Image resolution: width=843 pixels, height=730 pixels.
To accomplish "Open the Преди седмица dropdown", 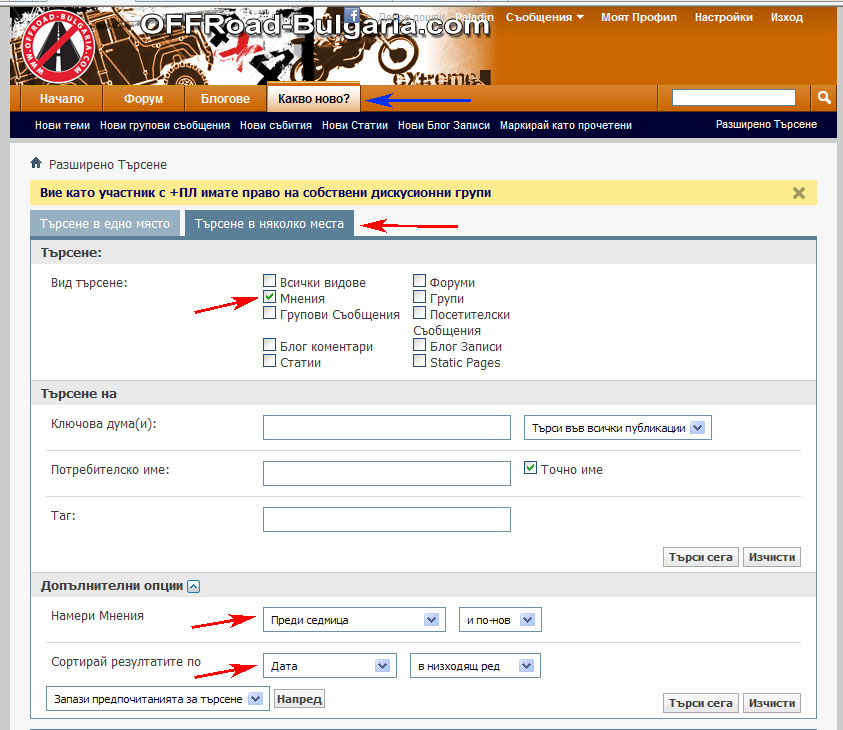I will (354, 620).
